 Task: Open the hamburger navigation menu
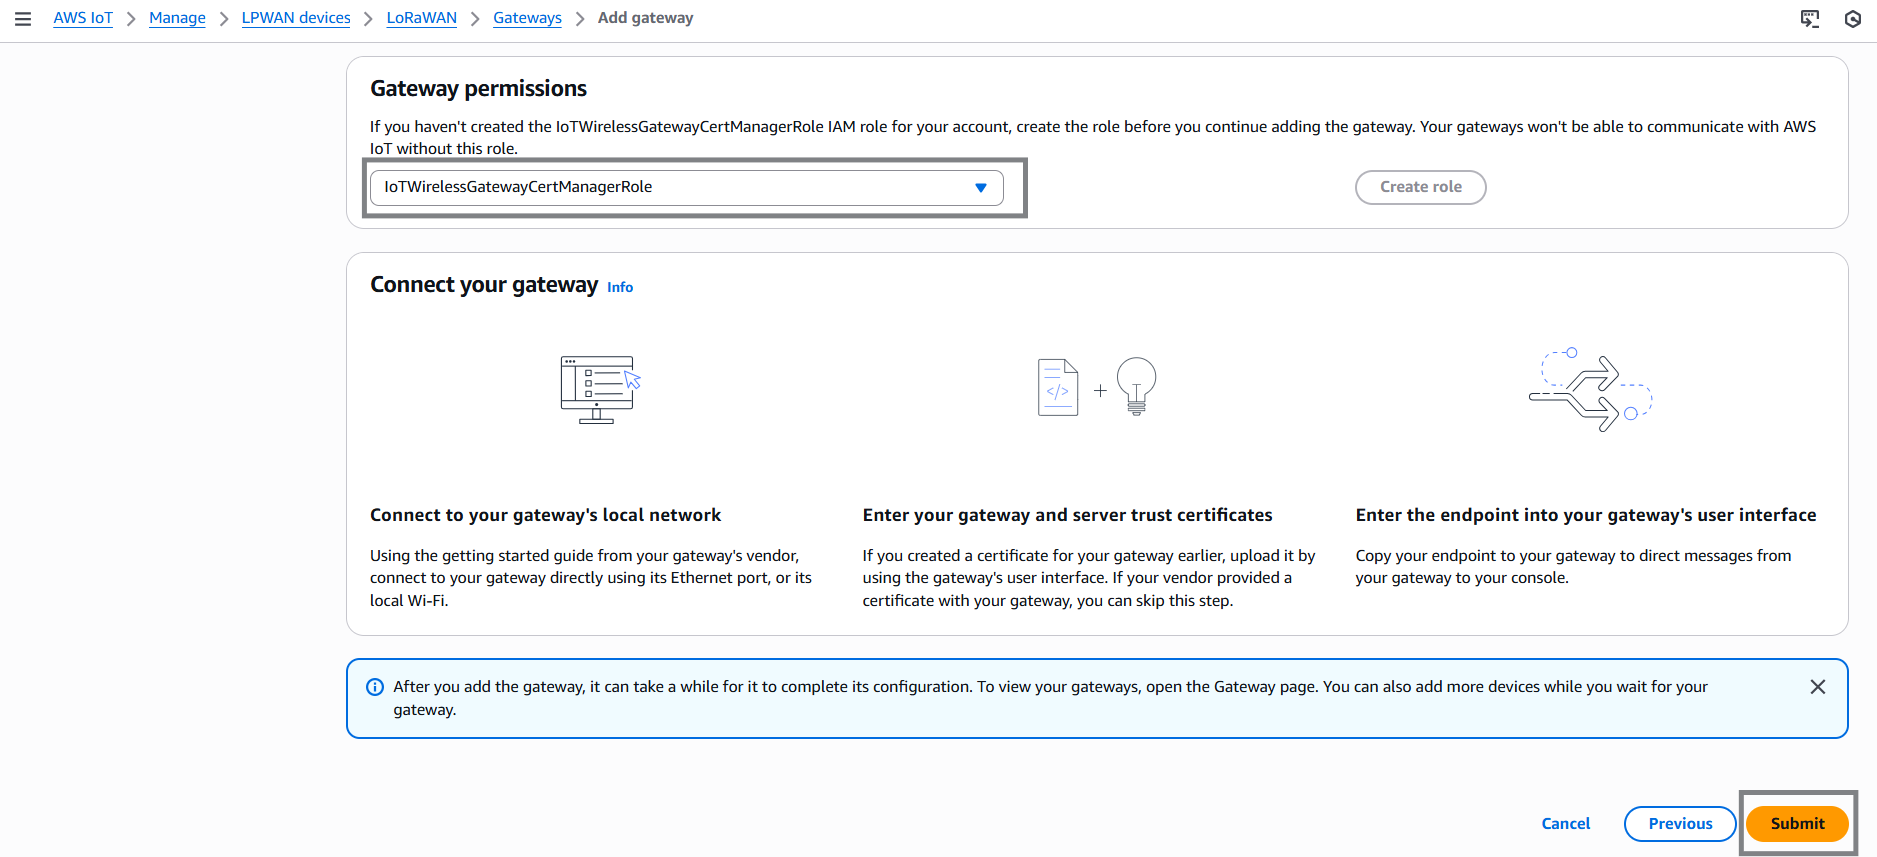23,19
